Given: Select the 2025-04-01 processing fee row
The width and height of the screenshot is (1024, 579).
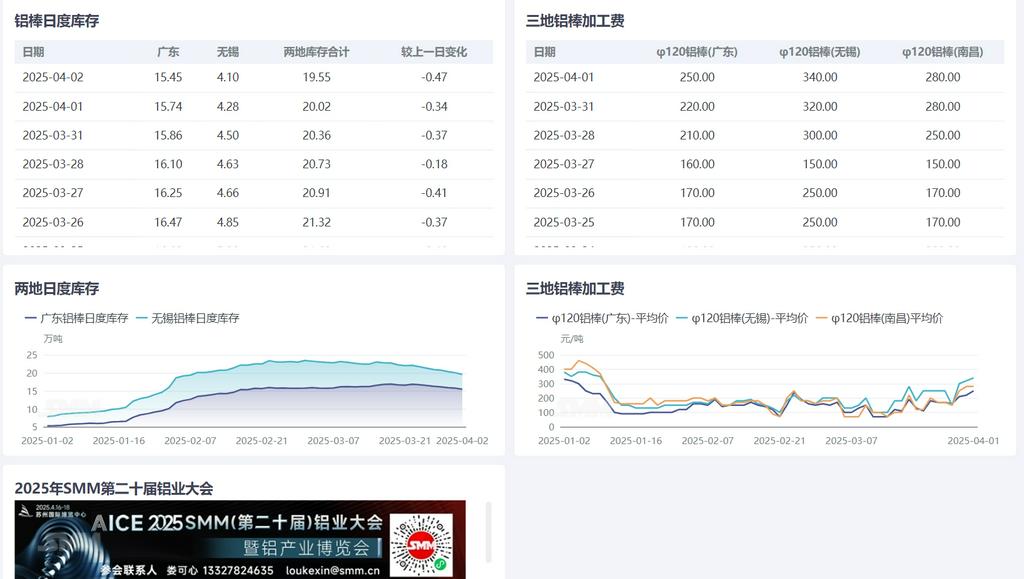Looking at the screenshot, I should click(x=764, y=77).
